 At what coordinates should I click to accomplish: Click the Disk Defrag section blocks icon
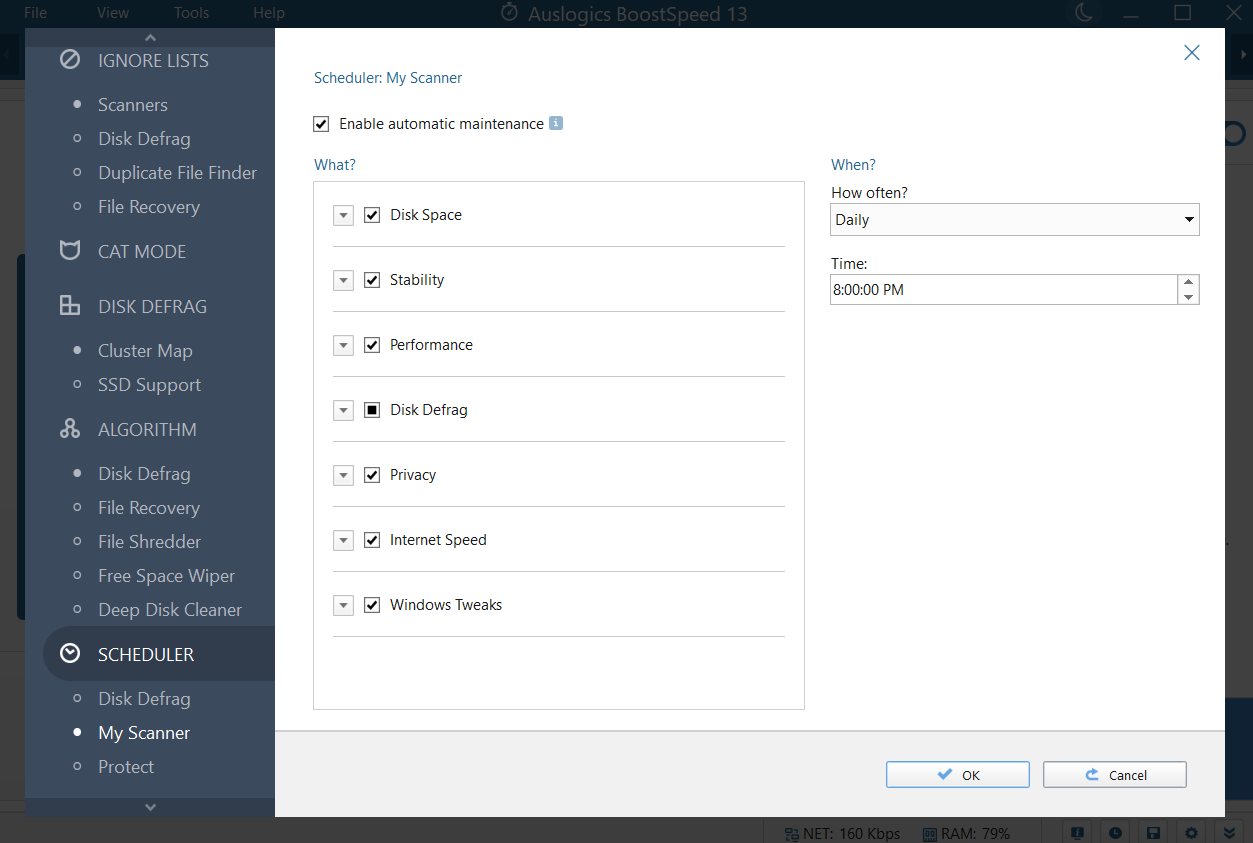coord(70,306)
